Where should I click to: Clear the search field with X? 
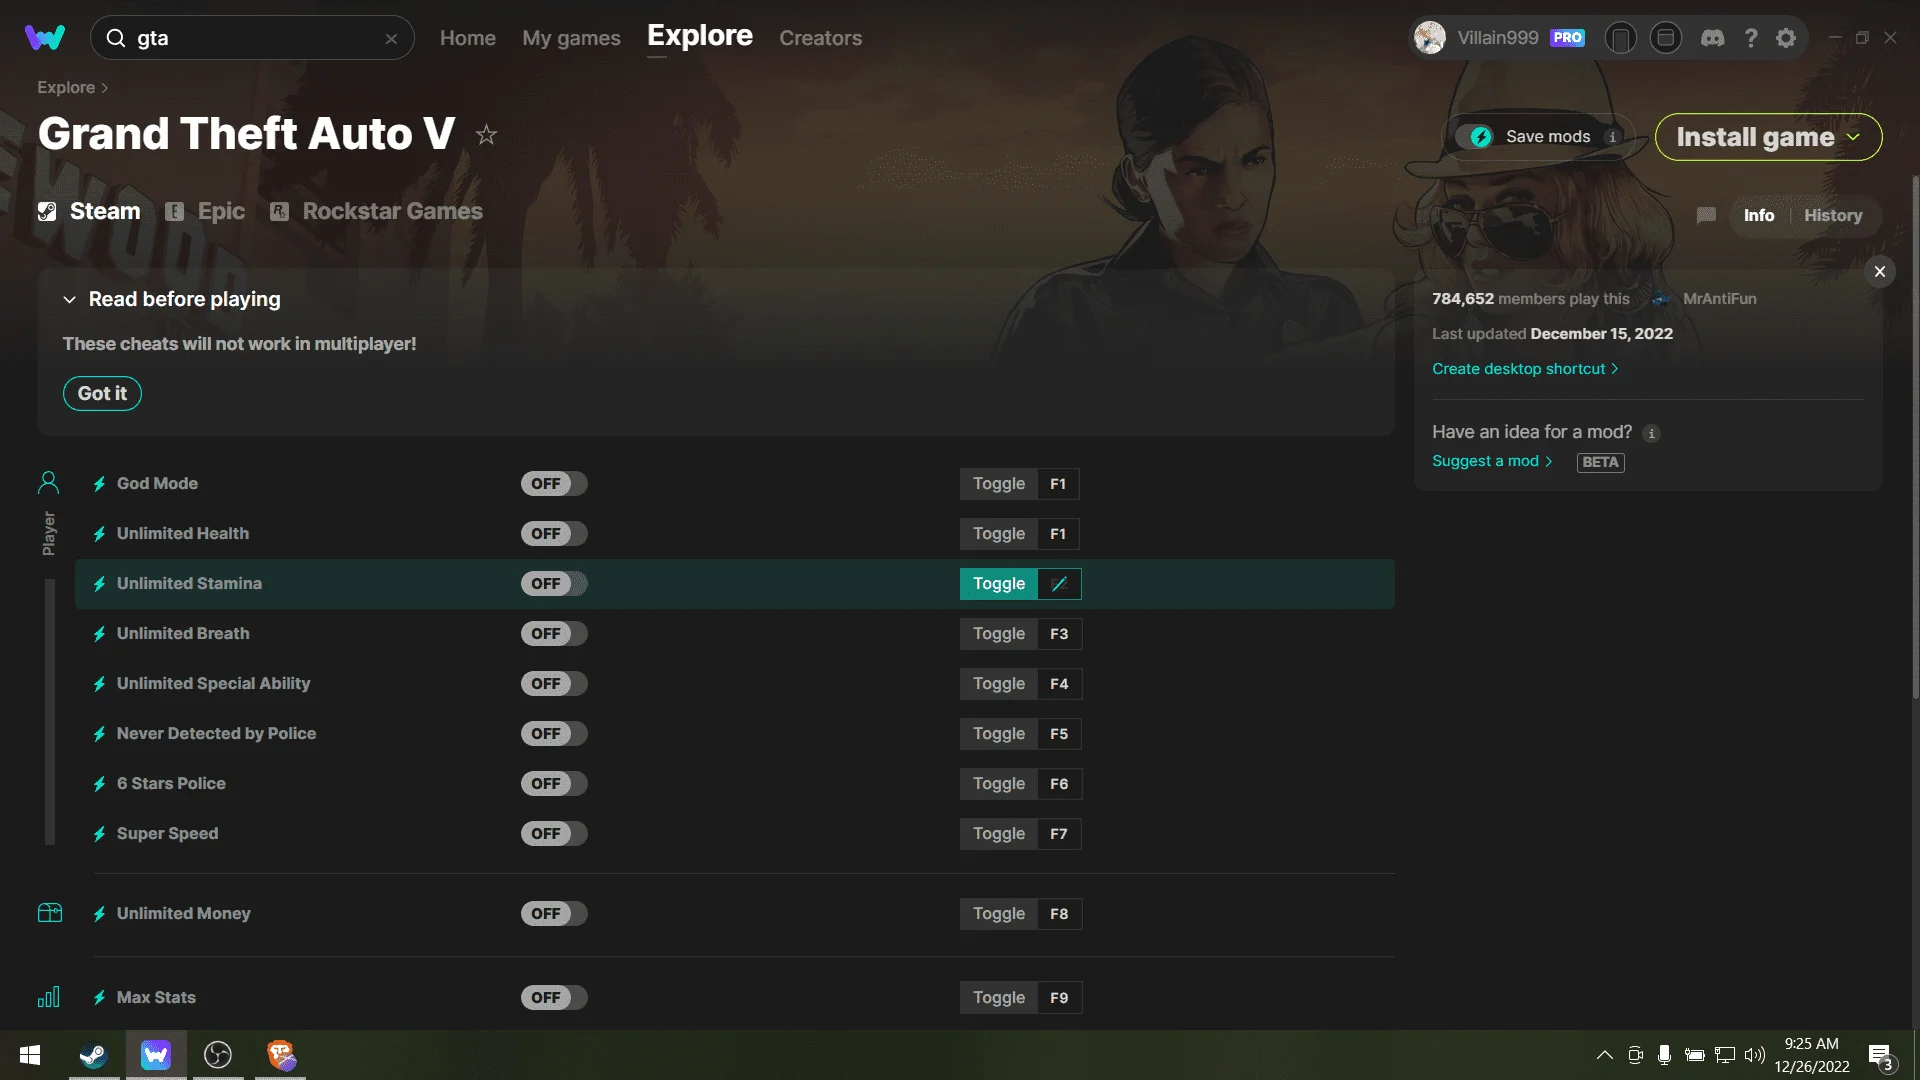391,38
